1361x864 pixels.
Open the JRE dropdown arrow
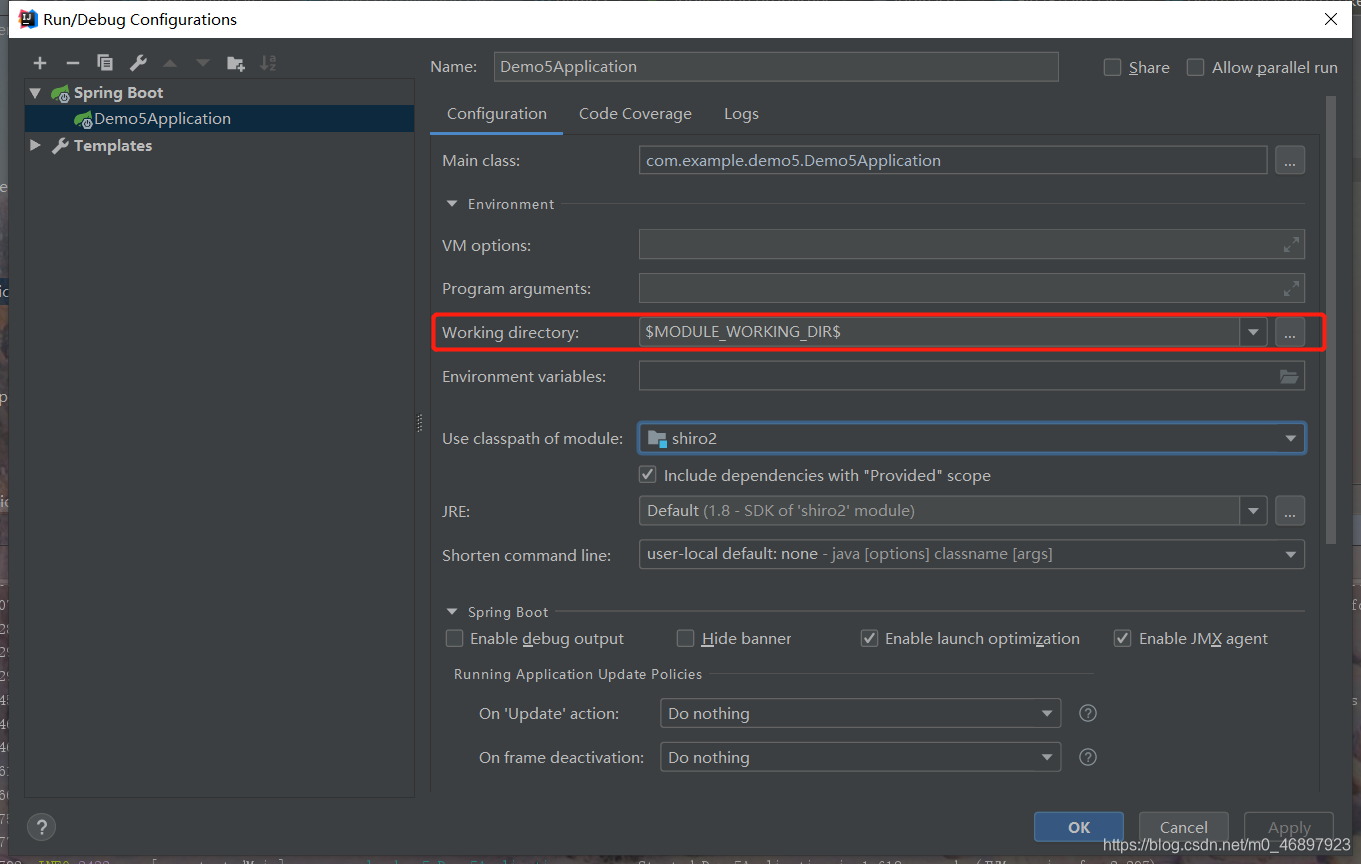[1254, 510]
